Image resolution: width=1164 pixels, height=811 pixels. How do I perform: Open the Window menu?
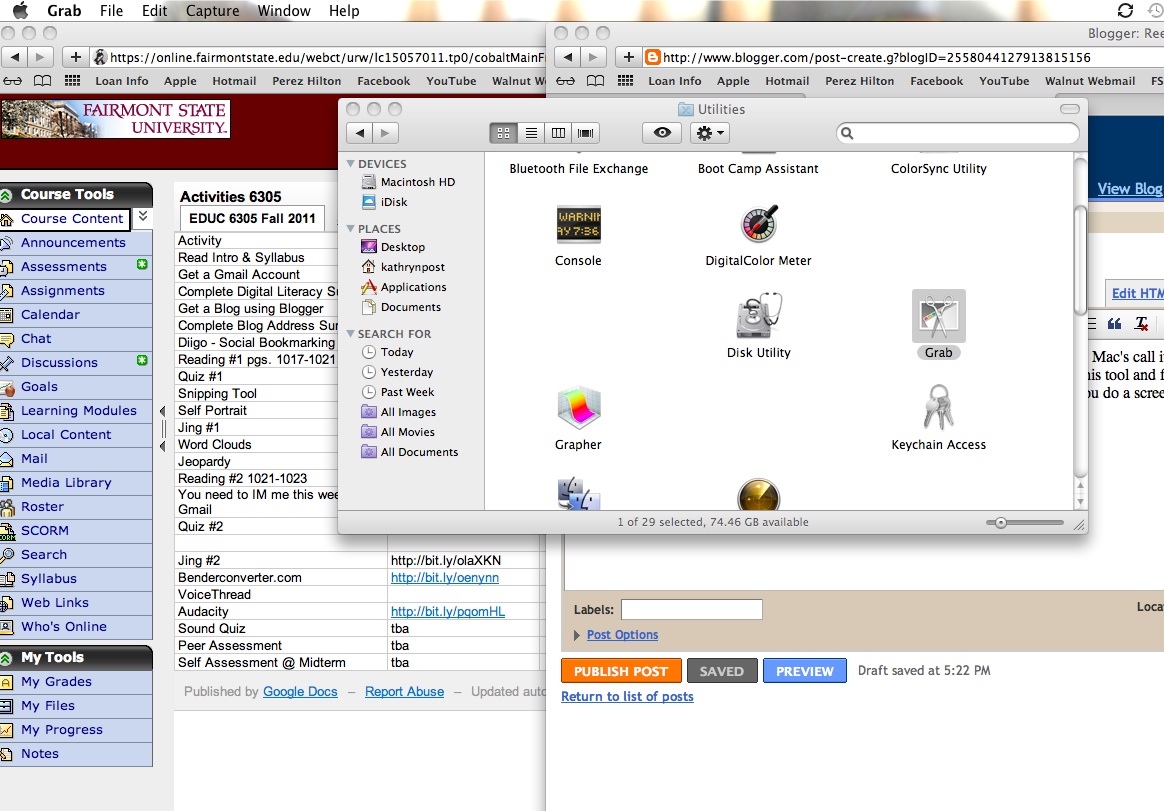(284, 10)
